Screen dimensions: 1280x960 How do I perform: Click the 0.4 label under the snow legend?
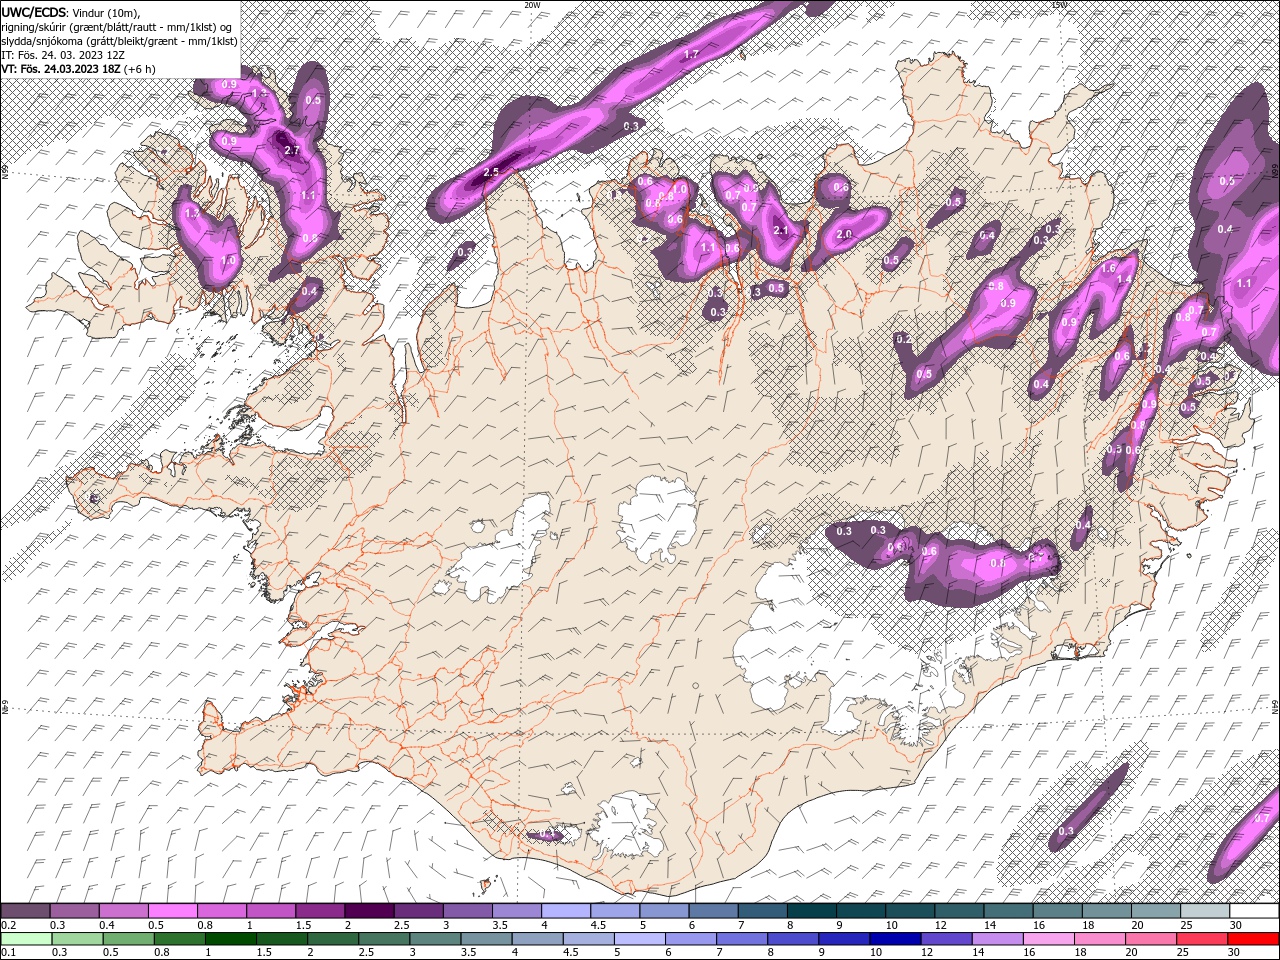tap(107, 925)
